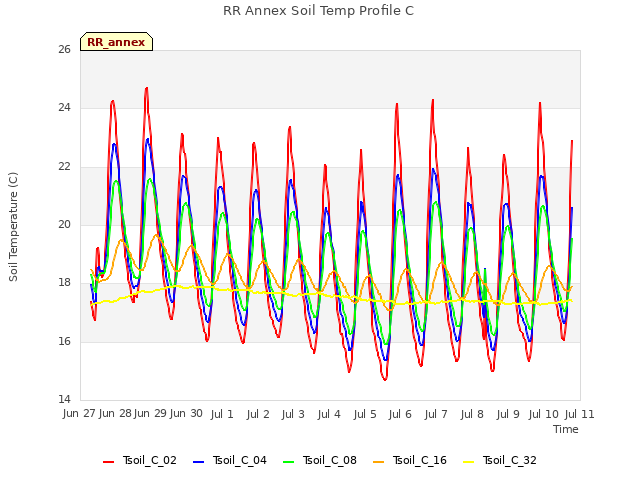Select the Tsoil_C_16 legend label

click(x=420, y=460)
